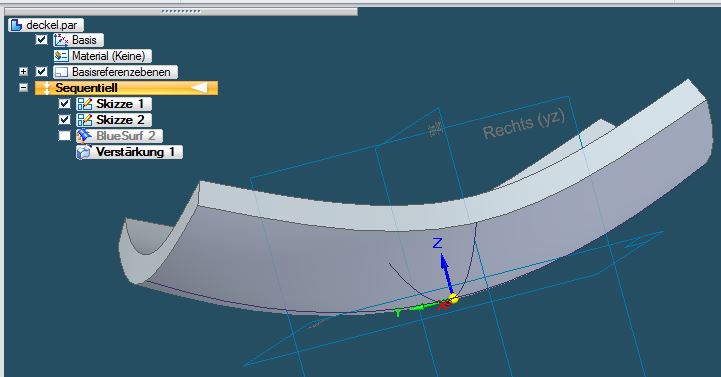Image resolution: width=721 pixels, height=377 pixels.
Task: Uncheck the Basis visibility checkbox
Action: (41, 40)
